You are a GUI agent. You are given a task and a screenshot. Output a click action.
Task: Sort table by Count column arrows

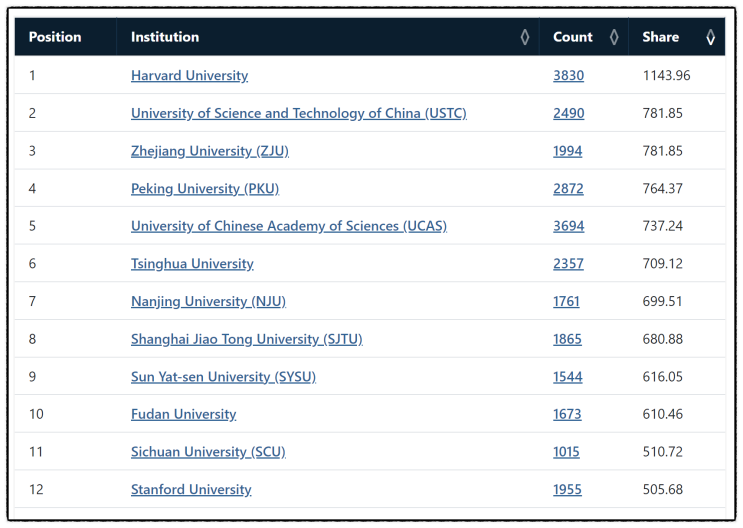pyautogui.click(x=615, y=38)
